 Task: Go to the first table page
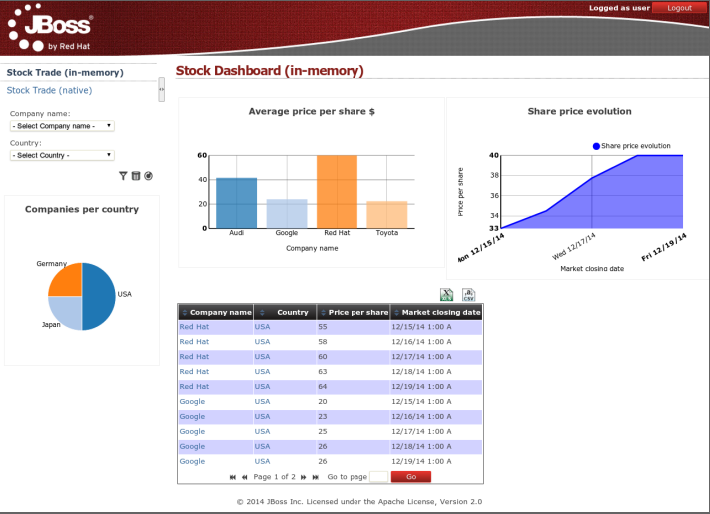coord(233,477)
